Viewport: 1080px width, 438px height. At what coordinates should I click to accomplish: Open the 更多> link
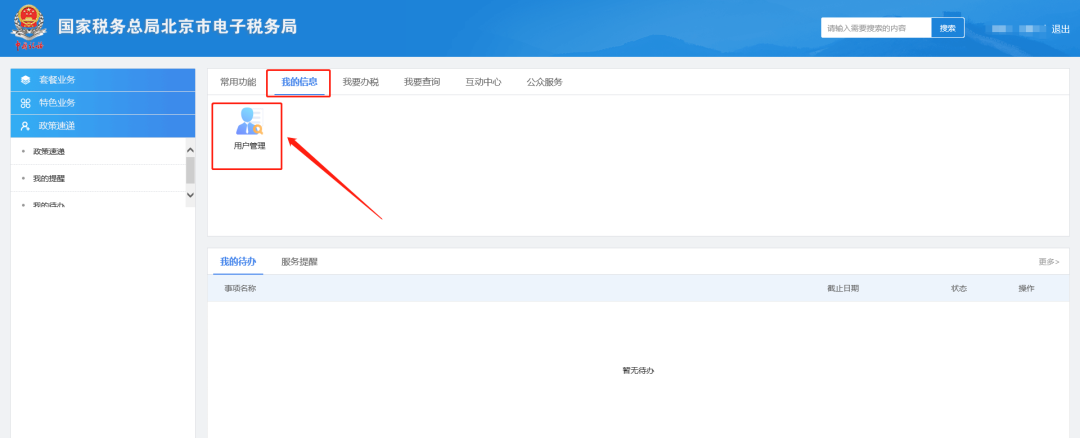tap(1048, 262)
